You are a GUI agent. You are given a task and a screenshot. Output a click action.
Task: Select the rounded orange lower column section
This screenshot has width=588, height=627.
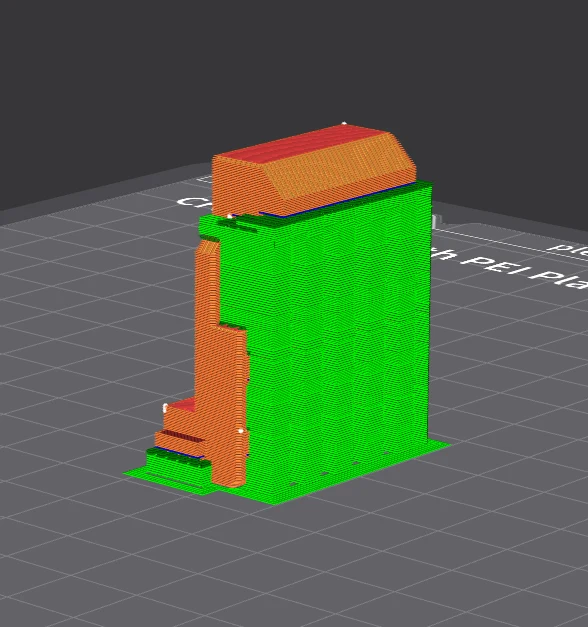229,408
